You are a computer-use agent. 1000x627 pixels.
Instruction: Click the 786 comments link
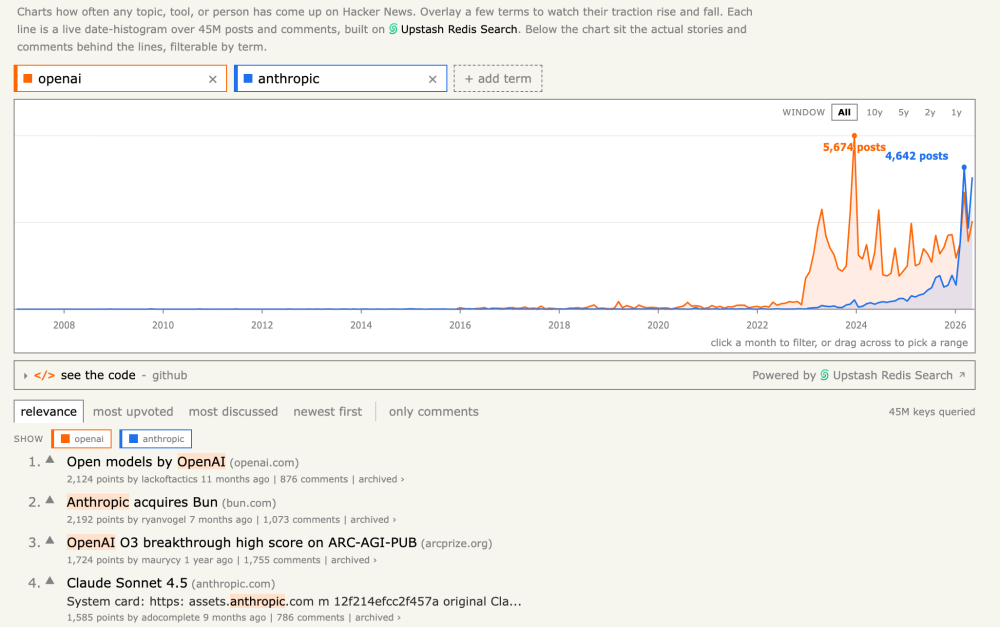311,617
